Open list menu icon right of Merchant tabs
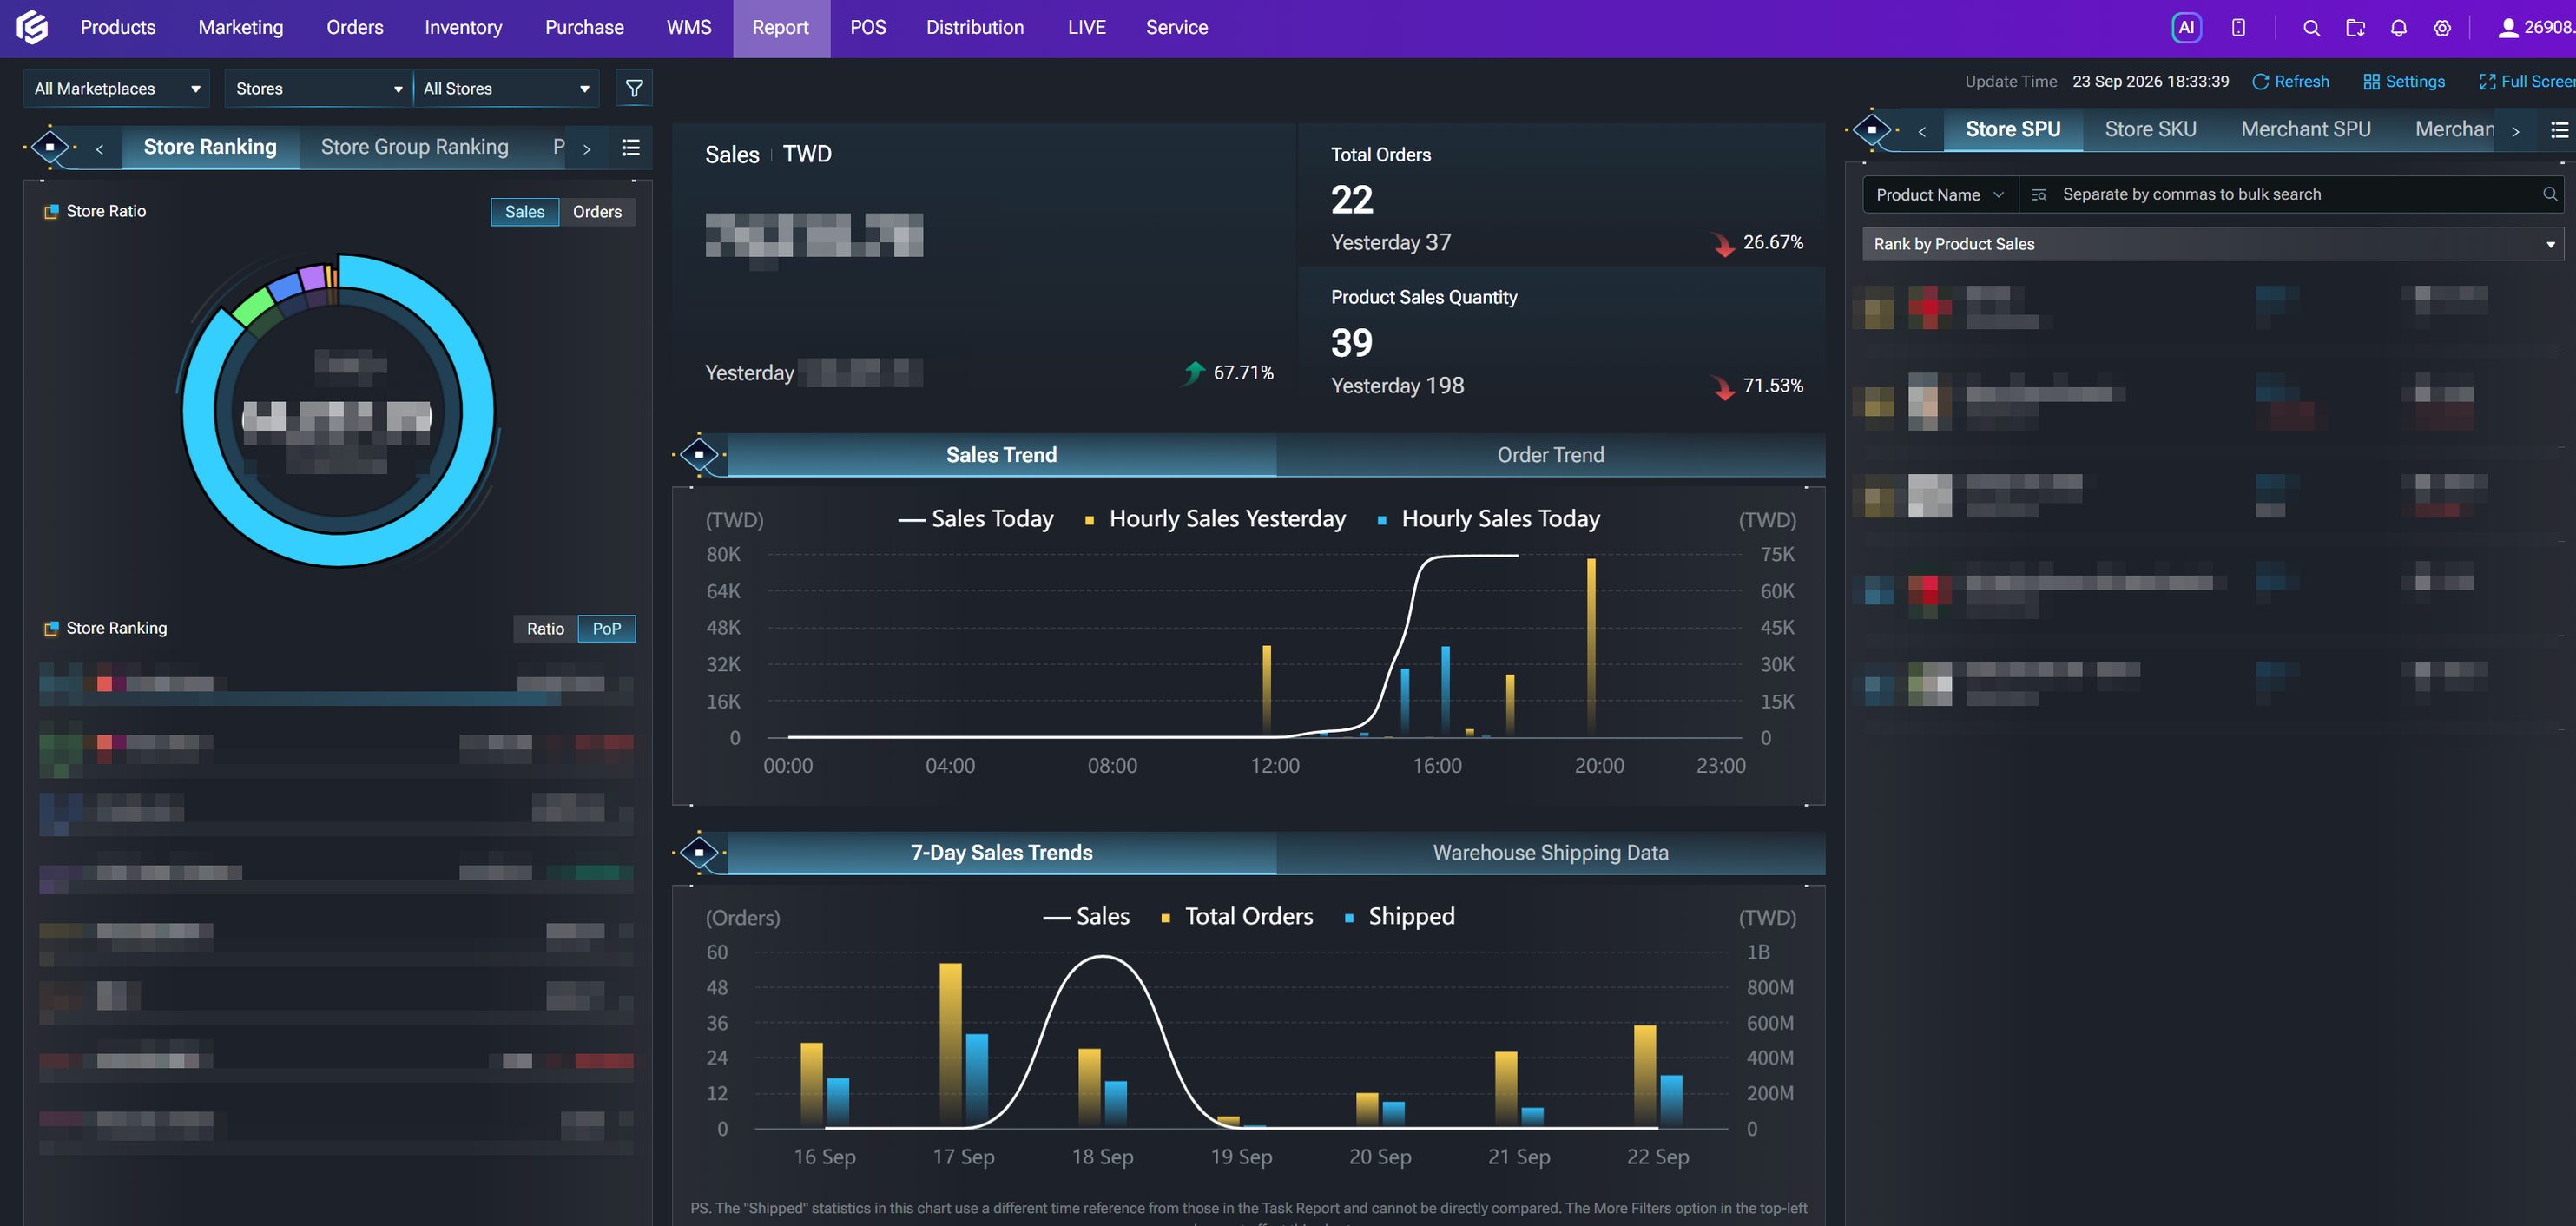 [x=2560, y=129]
